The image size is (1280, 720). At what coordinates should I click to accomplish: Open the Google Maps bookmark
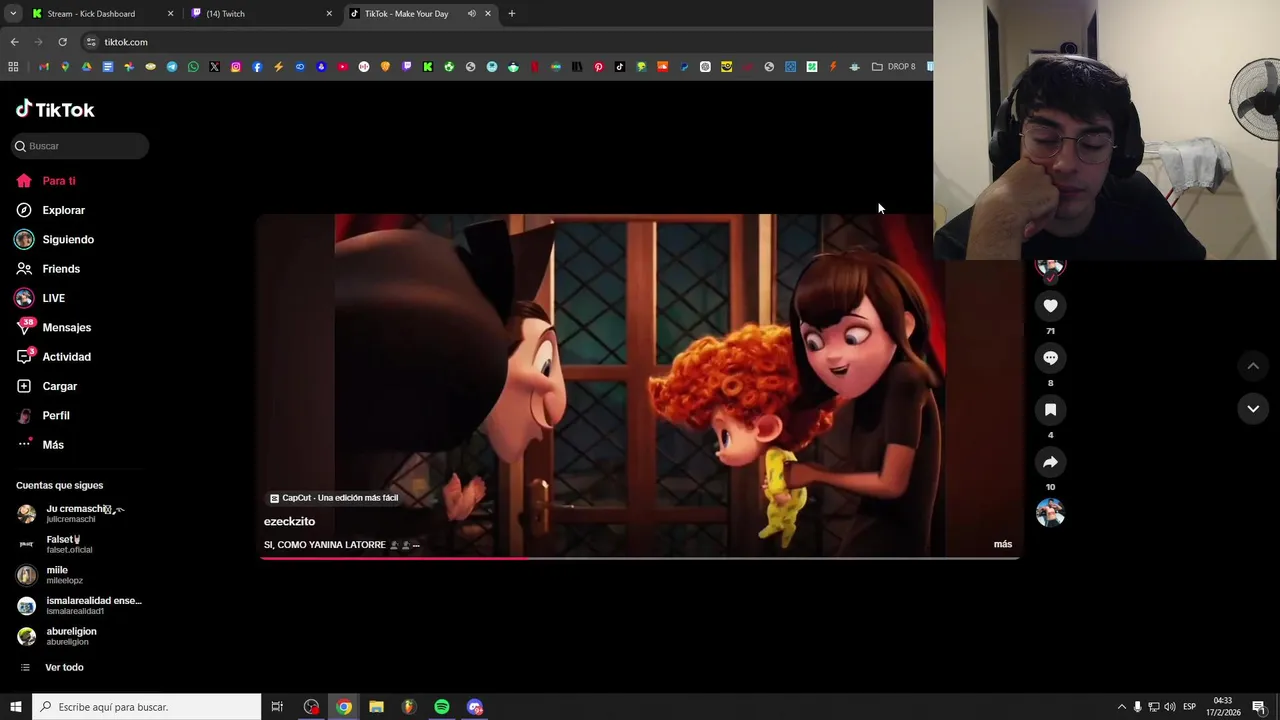point(65,67)
